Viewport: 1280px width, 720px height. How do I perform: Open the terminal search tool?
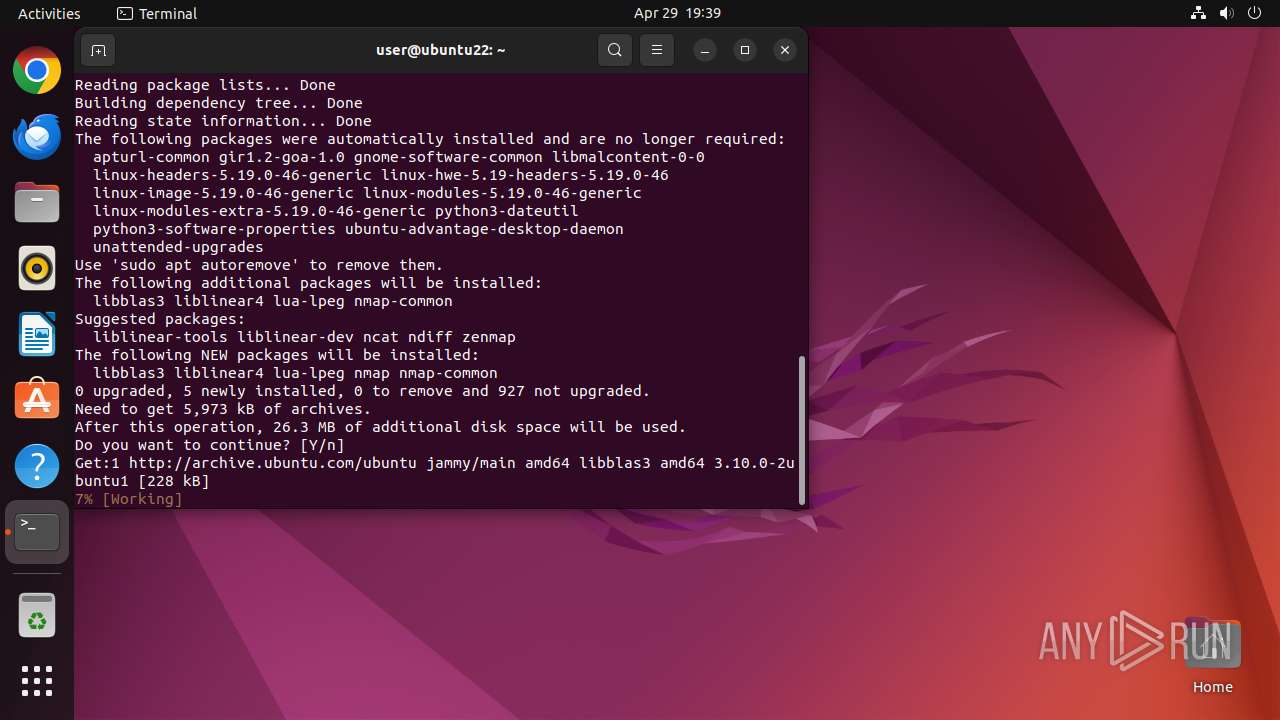pos(615,50)
